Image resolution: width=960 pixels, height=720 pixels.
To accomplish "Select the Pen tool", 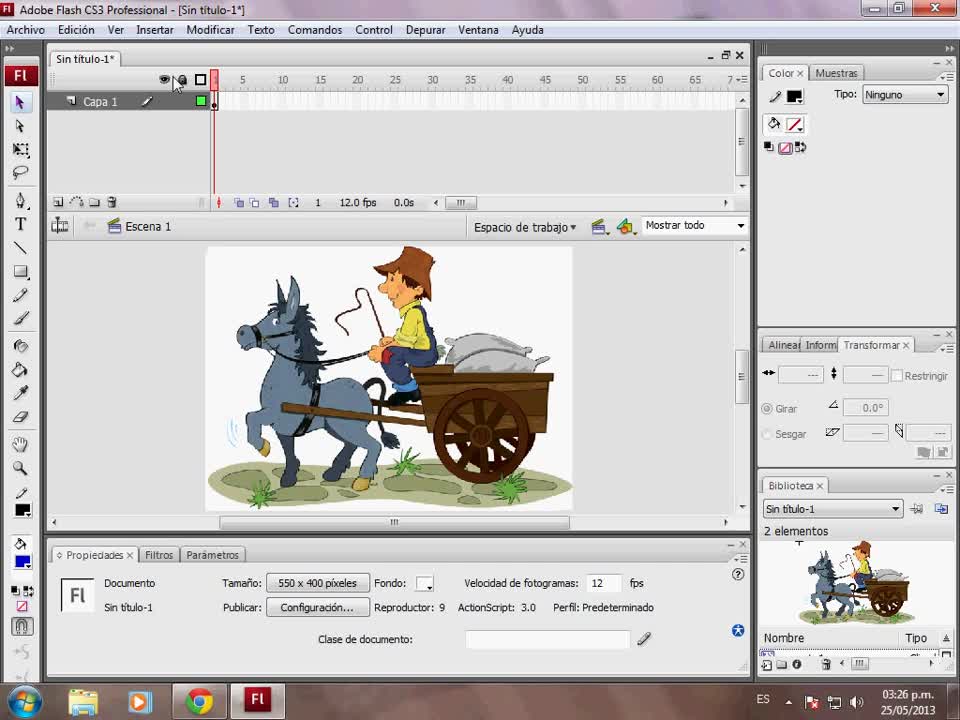I will point(20,200).
